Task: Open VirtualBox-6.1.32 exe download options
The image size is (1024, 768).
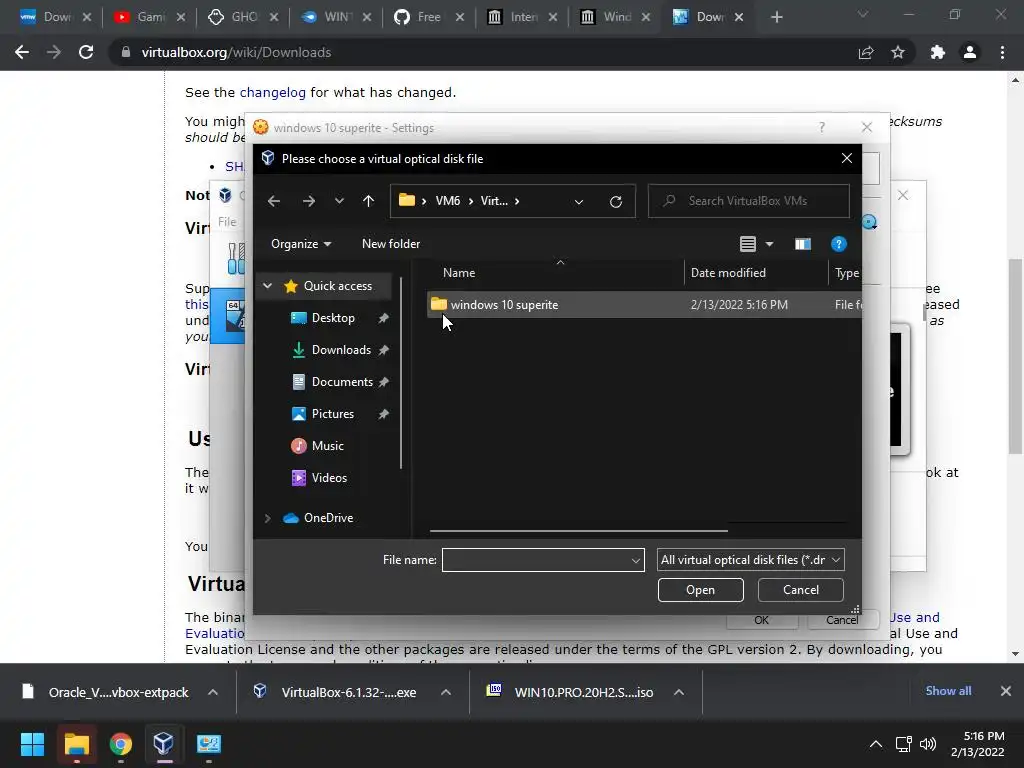Action: tap(446, 692)
